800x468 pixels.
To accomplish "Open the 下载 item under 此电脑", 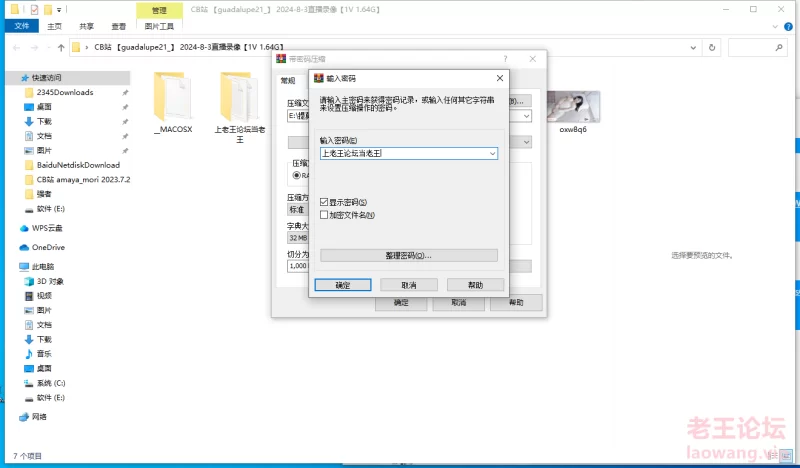I will tap(44, 339).
